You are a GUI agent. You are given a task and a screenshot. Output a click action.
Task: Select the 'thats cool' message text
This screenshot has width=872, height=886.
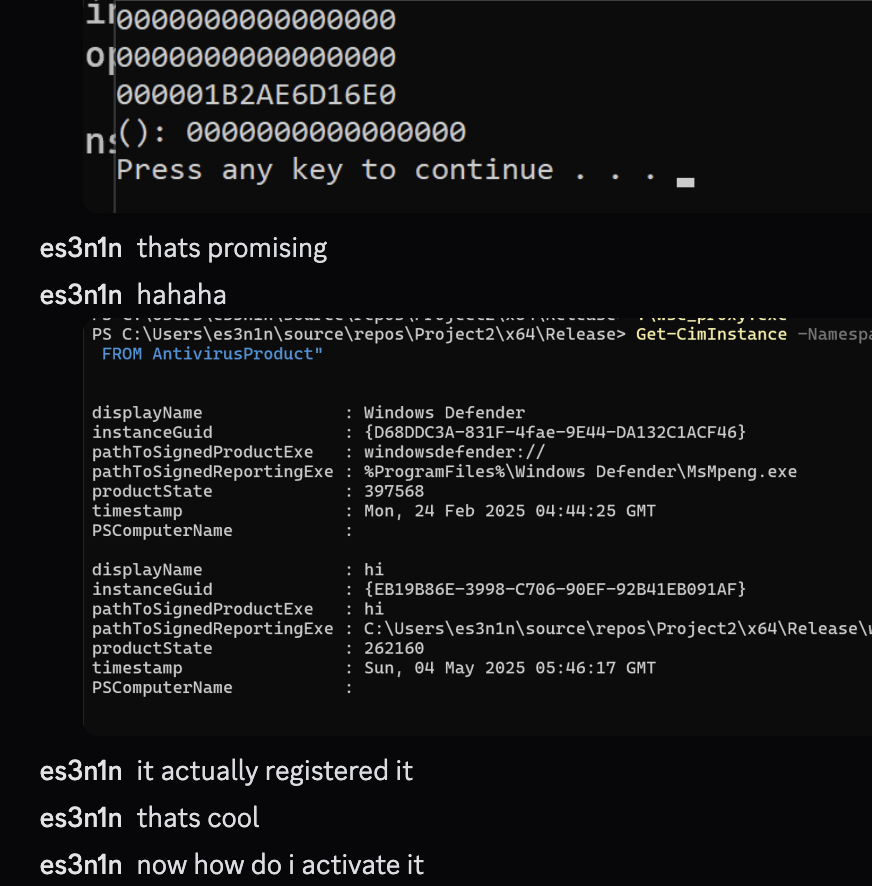click(198, 818)
